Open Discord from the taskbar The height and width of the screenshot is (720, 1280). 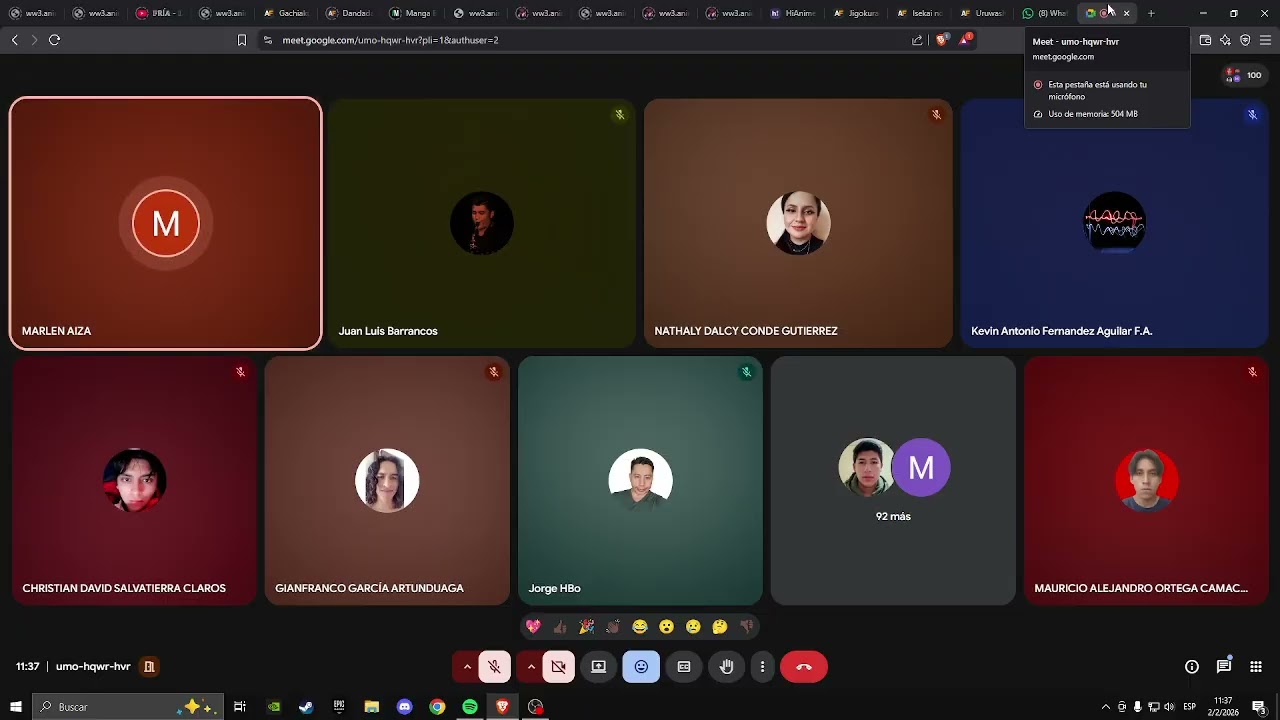coord(404,707)
